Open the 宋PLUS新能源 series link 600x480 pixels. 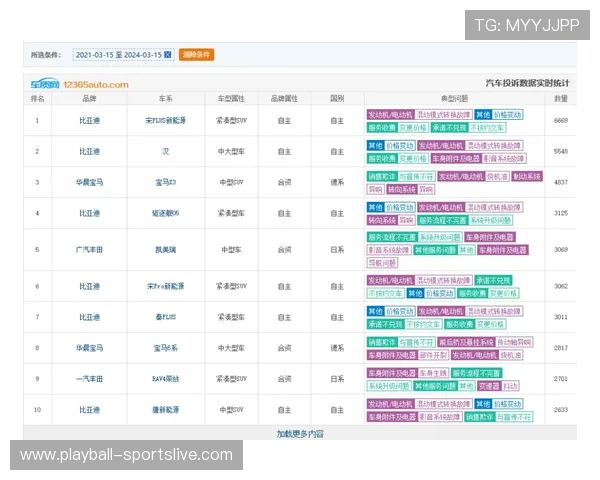pos(166,121)
